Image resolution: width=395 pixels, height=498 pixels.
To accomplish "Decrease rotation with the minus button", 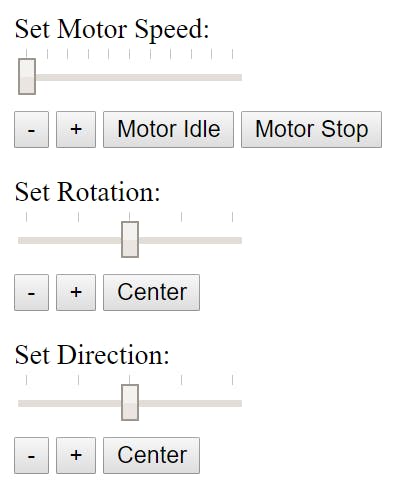I will (x=31, y=292).
